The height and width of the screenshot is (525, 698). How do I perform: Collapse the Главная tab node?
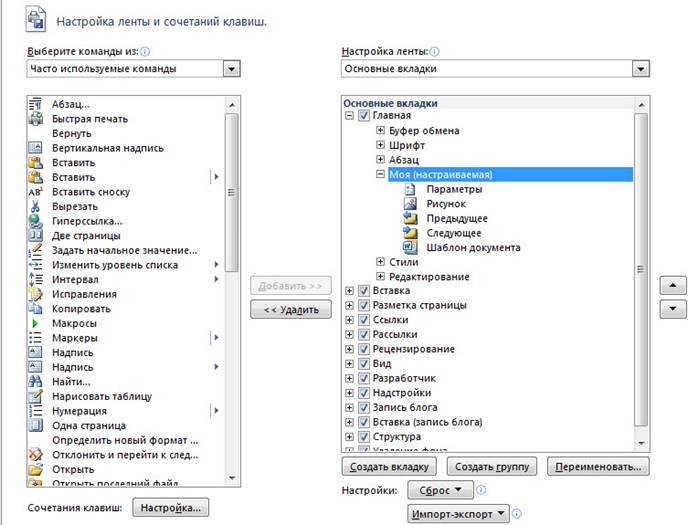click(349, 116)
